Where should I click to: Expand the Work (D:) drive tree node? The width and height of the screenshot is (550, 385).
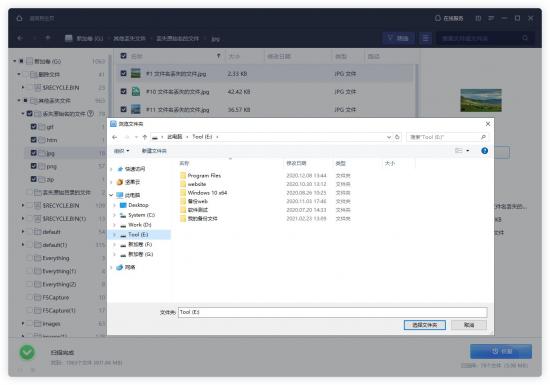[x=115, y=225]
